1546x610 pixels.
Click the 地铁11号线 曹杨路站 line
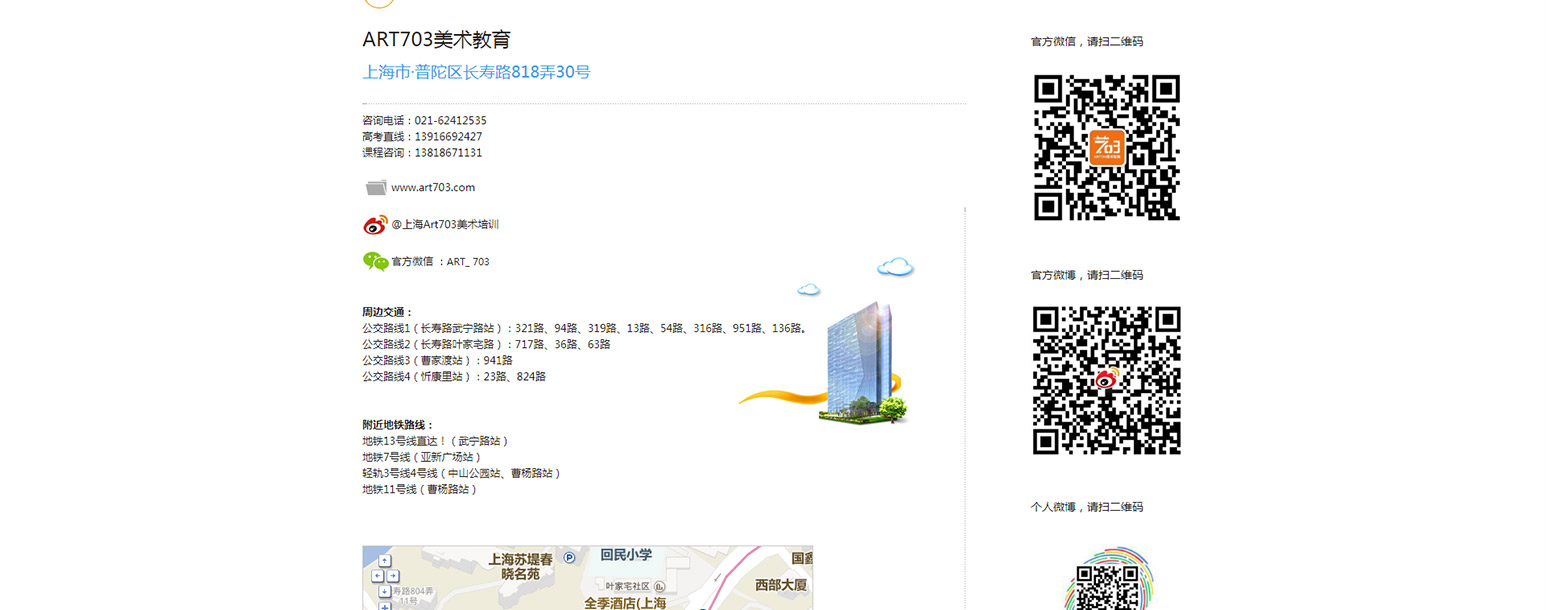(x=420, y=489)
